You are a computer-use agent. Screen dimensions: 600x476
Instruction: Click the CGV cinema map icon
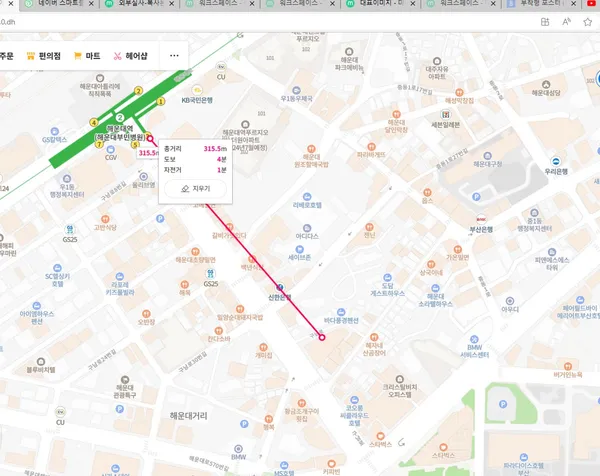pyautogui.click(x=111, y=149)
